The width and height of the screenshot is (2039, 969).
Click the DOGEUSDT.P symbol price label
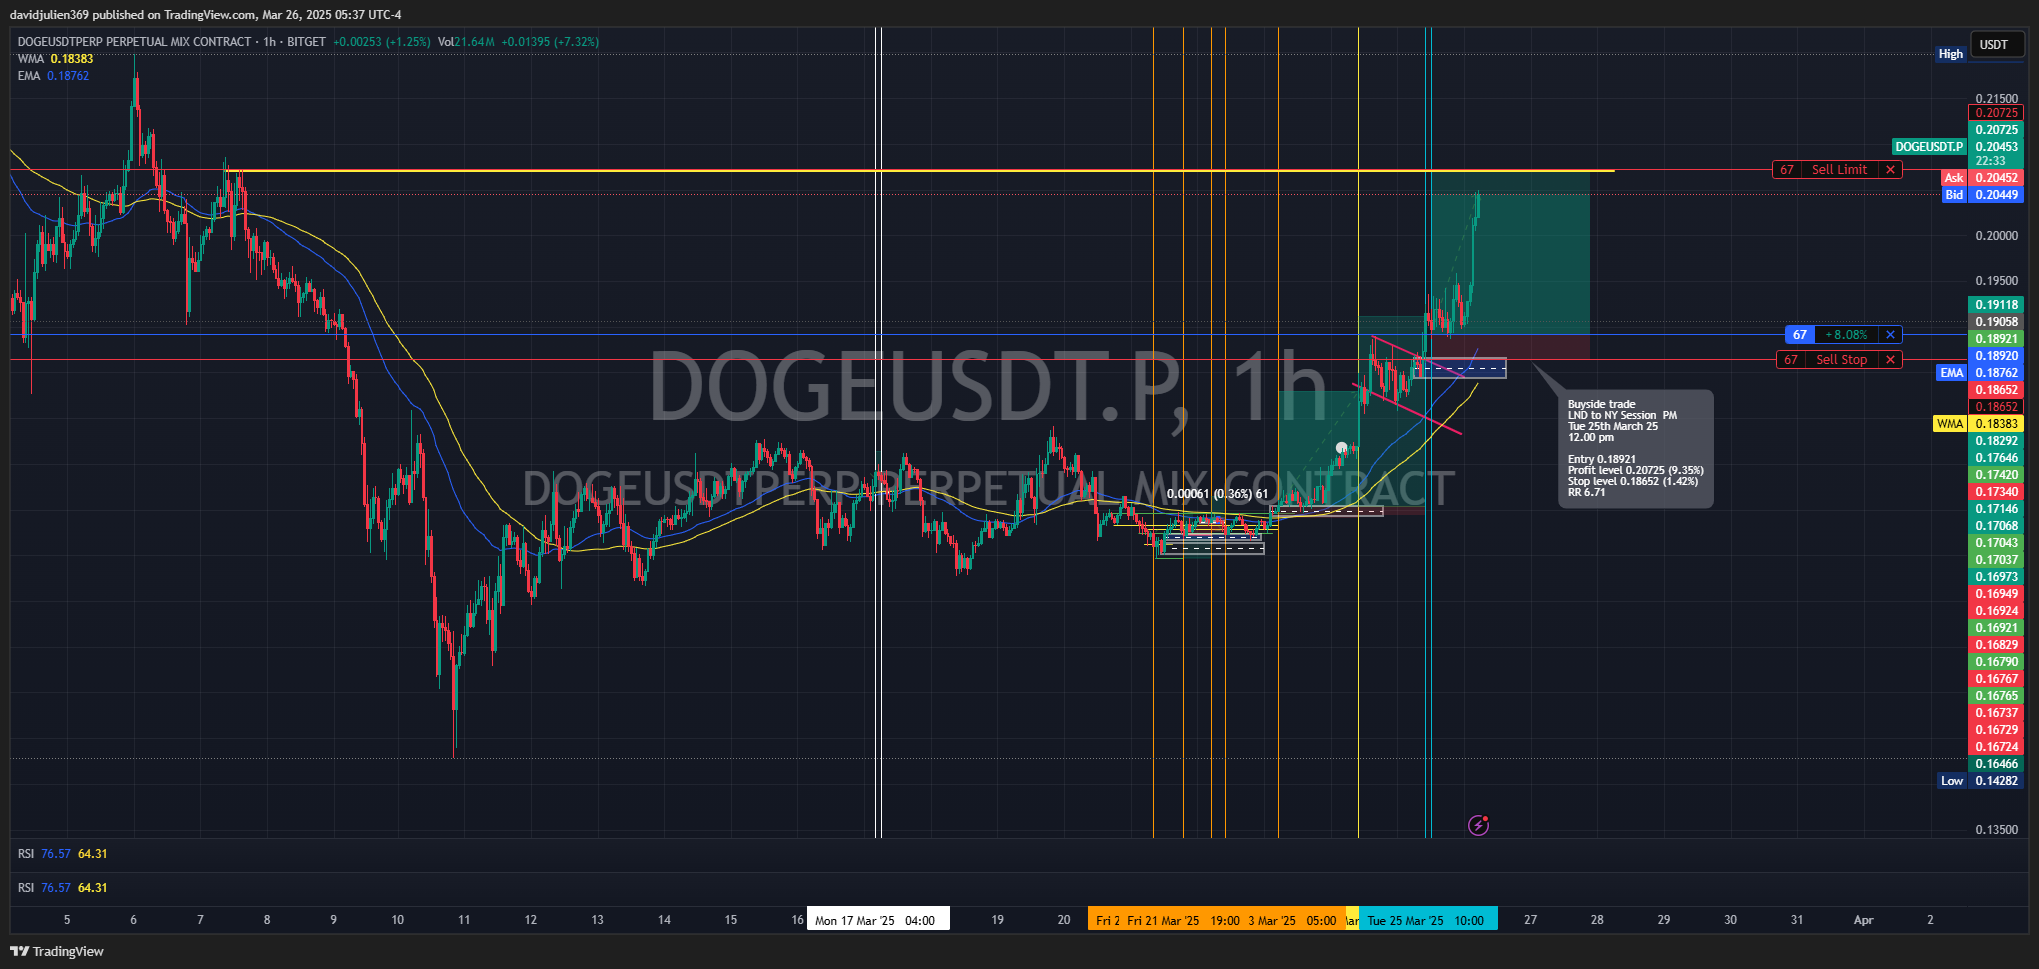[x=1929, y=147]
